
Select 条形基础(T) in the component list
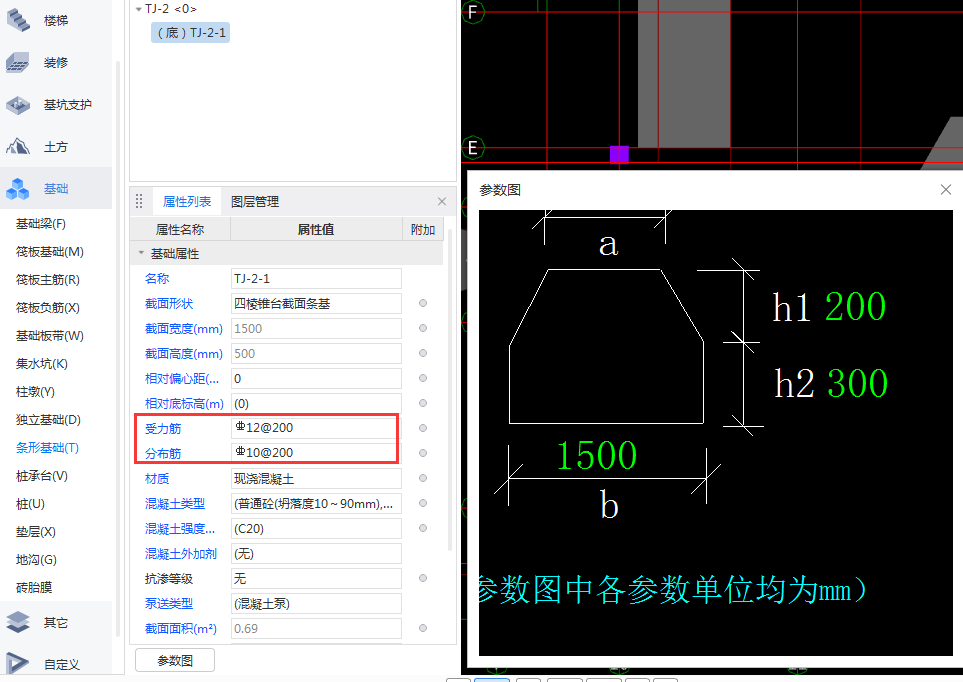click(x=47, y=448)
